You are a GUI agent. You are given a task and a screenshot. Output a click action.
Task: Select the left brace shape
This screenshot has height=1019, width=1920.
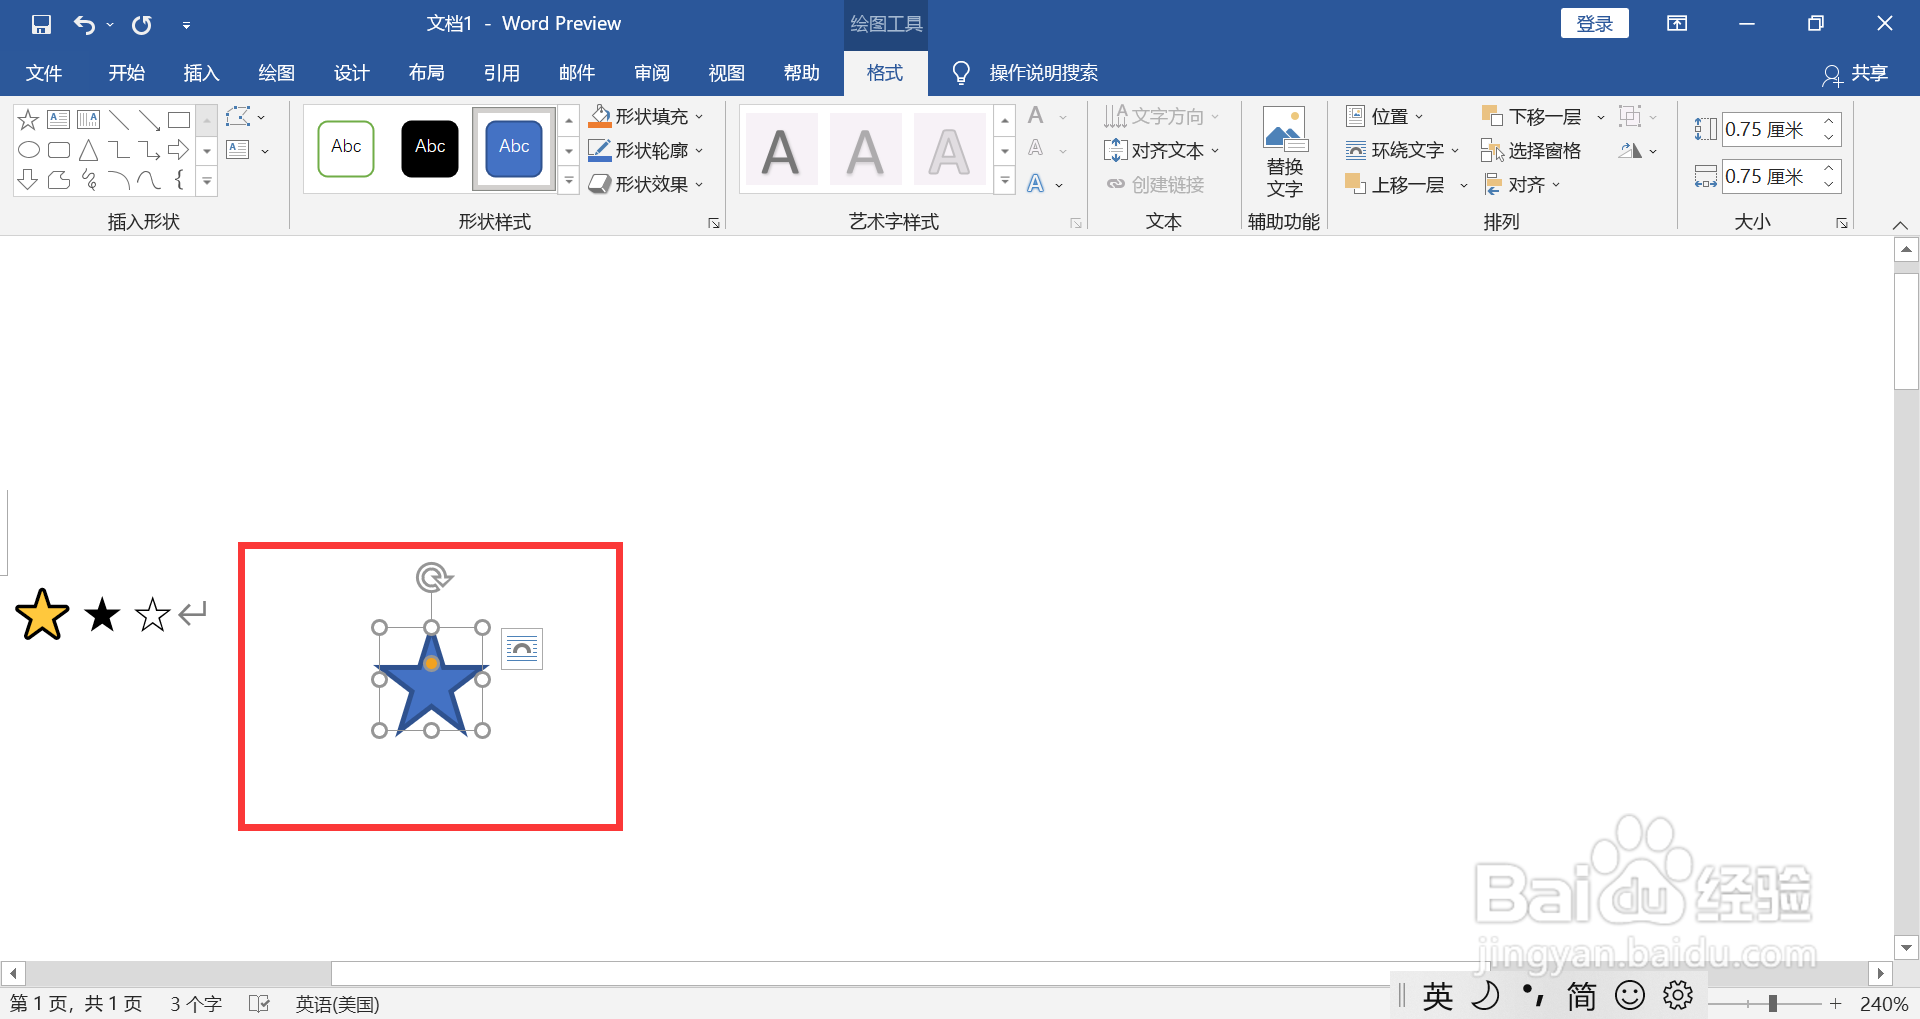(179, 180)
